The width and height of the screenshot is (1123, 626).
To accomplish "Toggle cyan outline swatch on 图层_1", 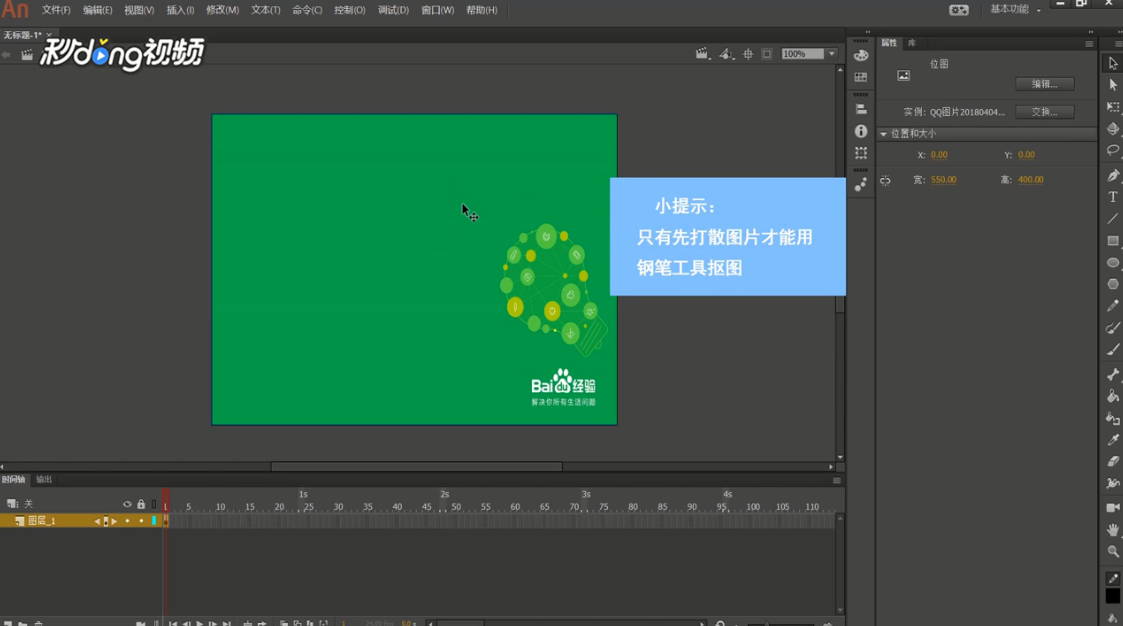I will tap(154, 521).
